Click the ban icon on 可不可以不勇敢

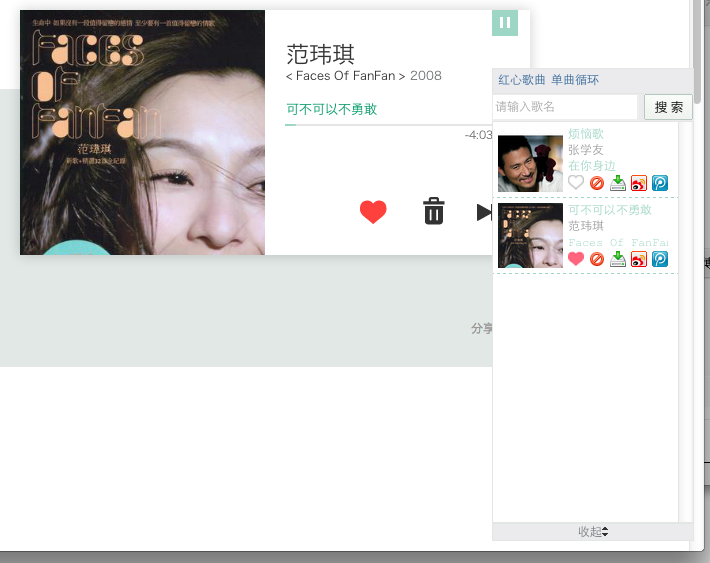[x=597, y=259]
